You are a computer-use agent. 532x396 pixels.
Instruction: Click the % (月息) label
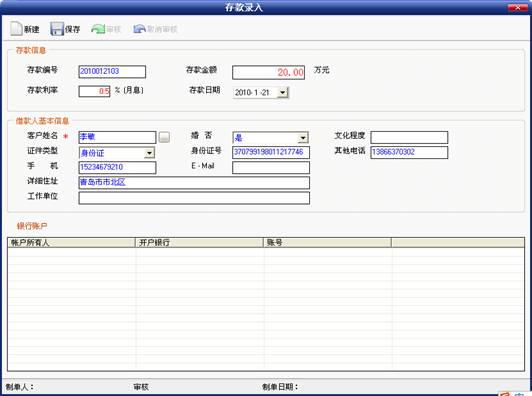point(129,90)
